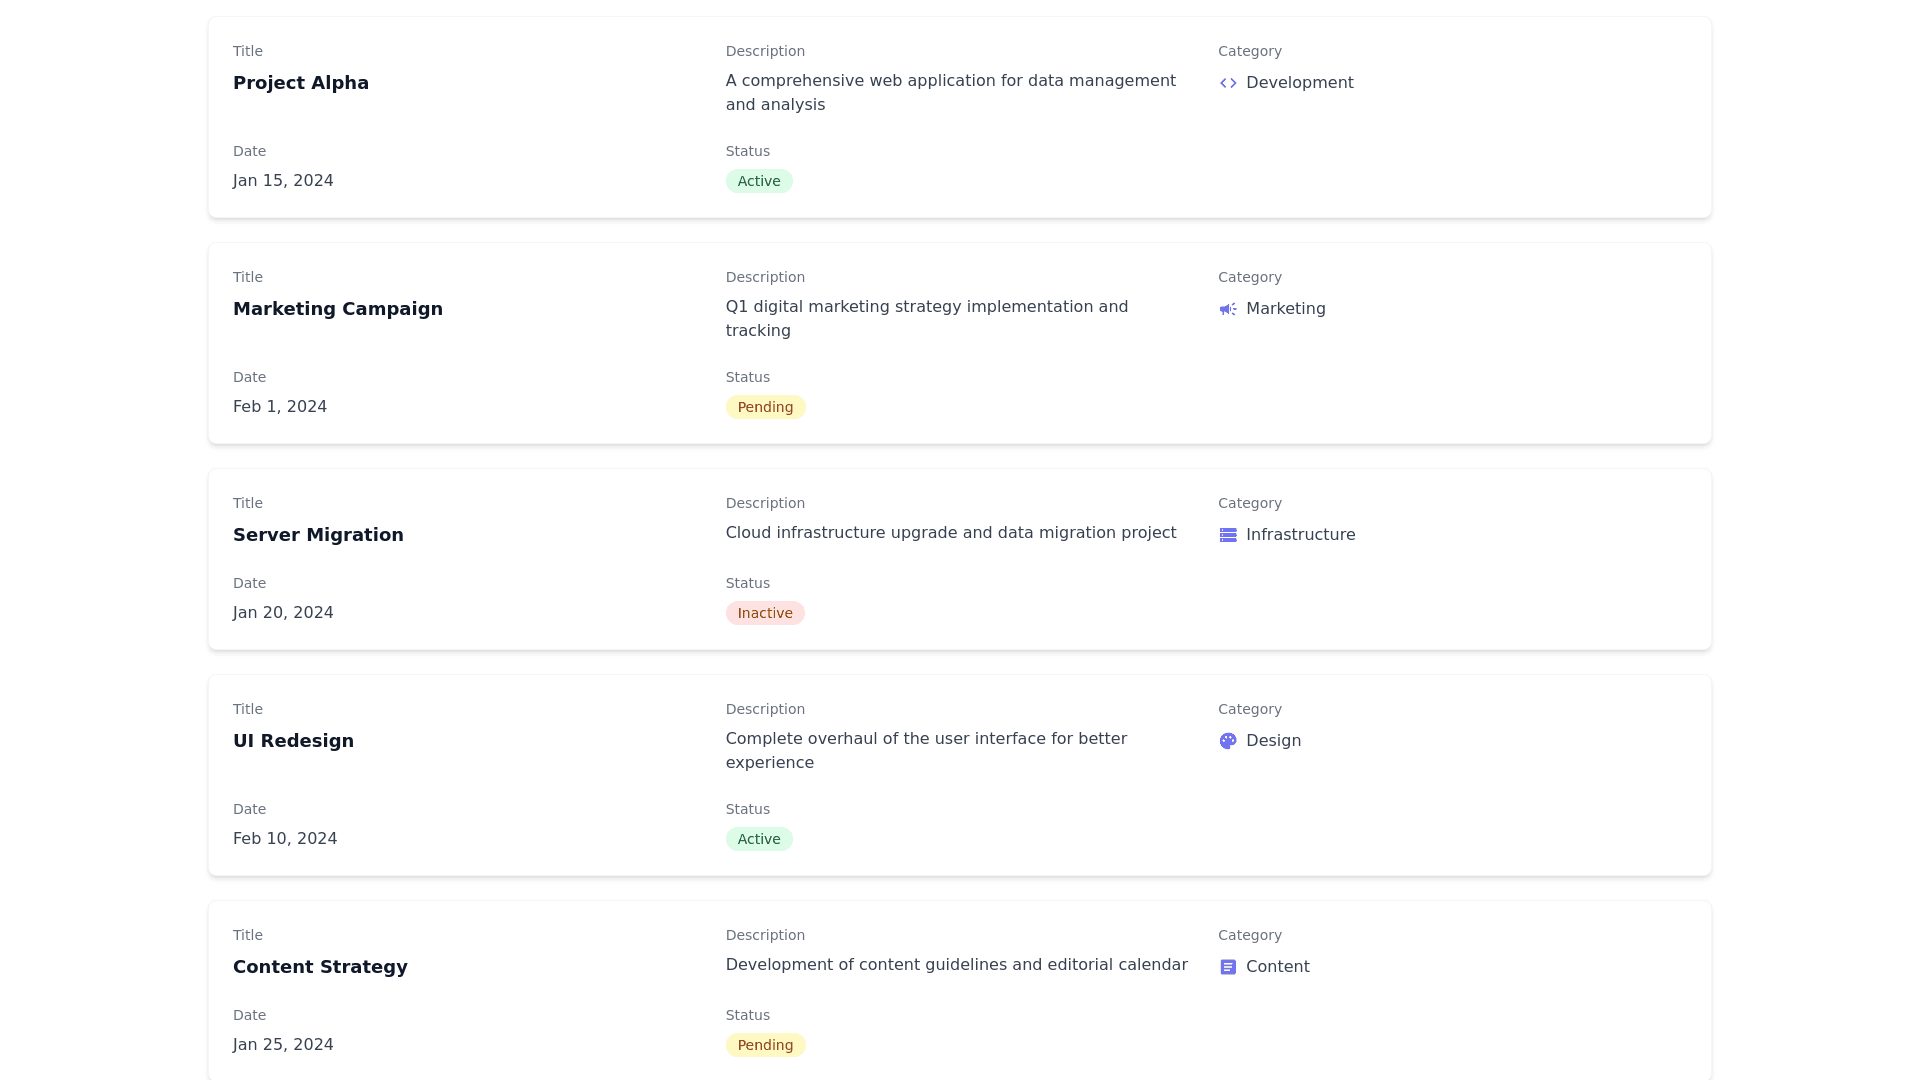This screenshot has width=1920, height=1080.
Task: Click Content Strategy's Pending status badge
Action: click(x=765, y=1045)
